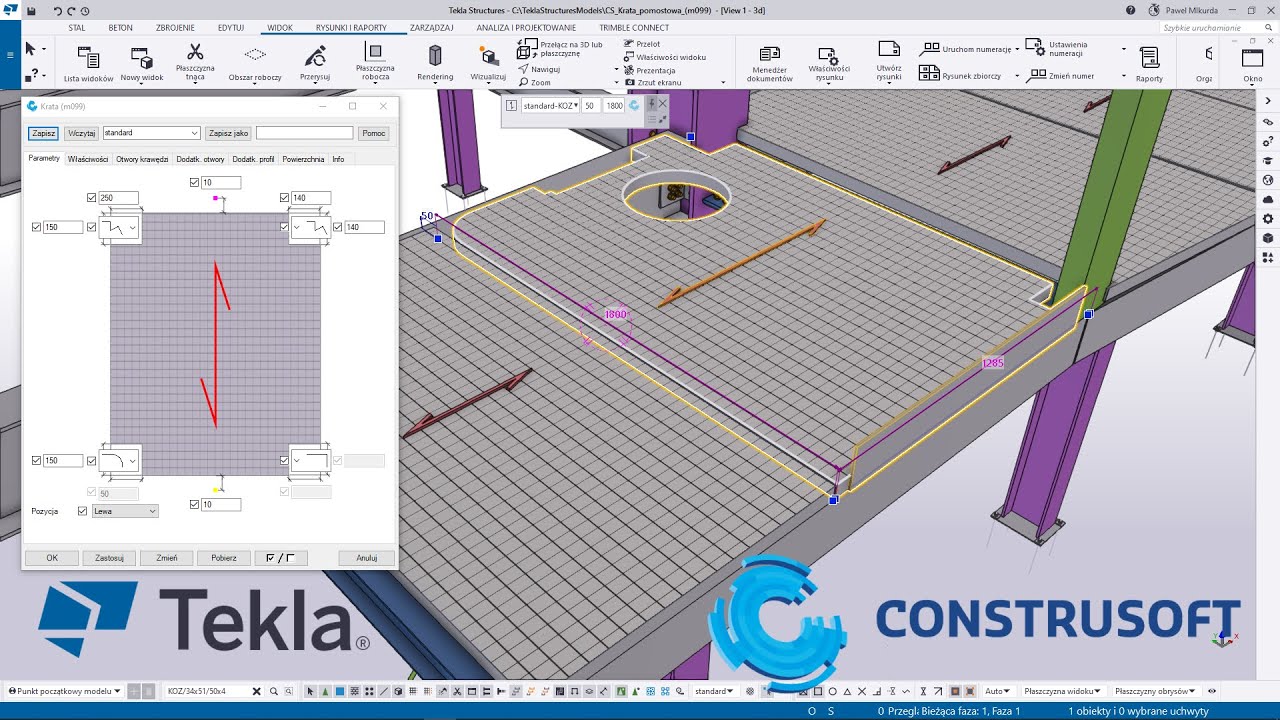Open the Płaszczyzna robocza work plane tool

point(376,61)
